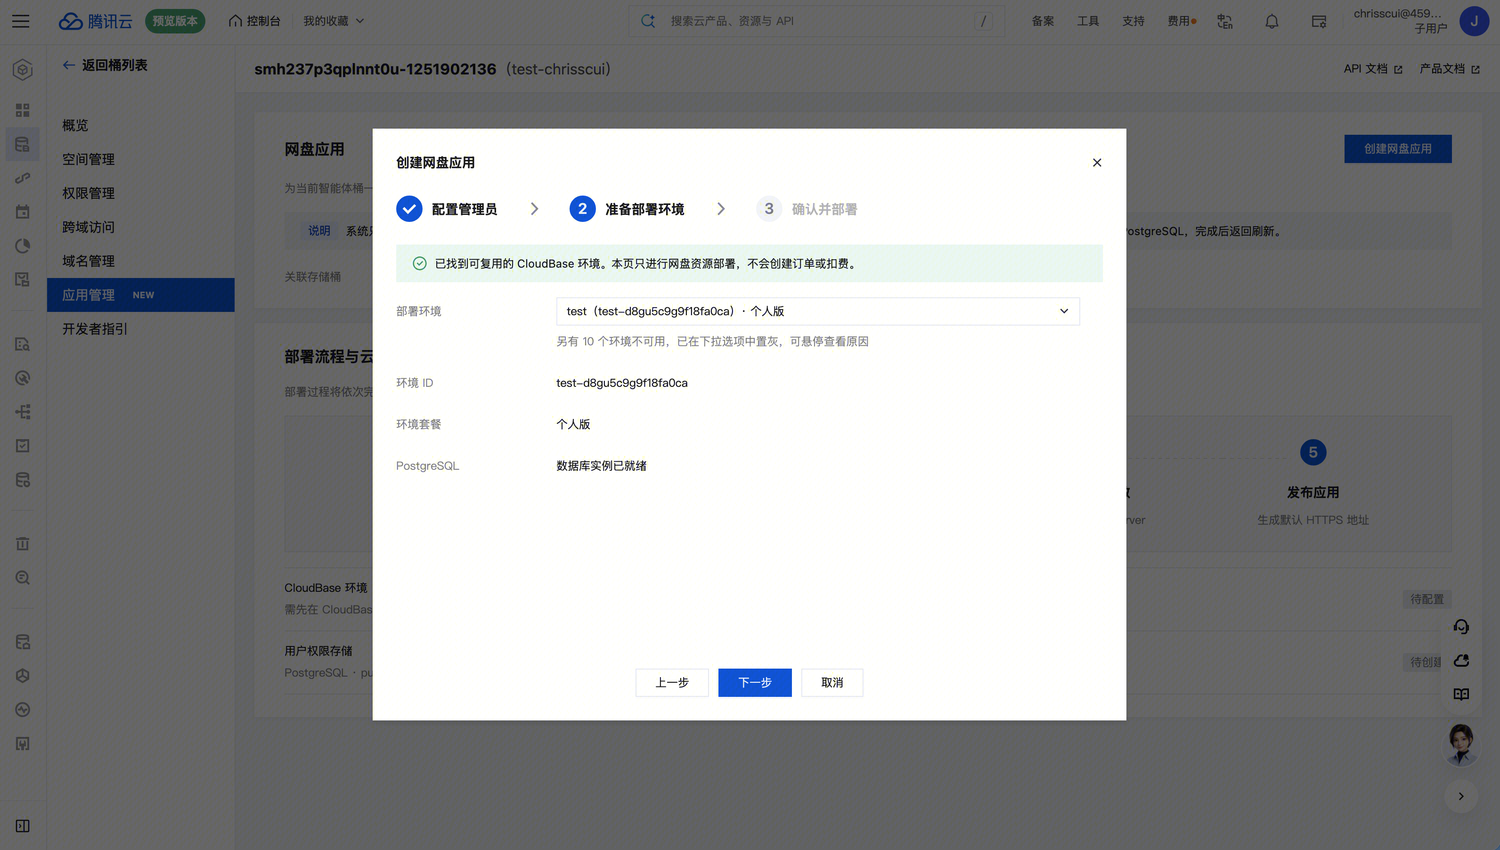Open the radar scan icon in left rail
The height and width of the screenshot is (850, 1500).
point(22,378)
